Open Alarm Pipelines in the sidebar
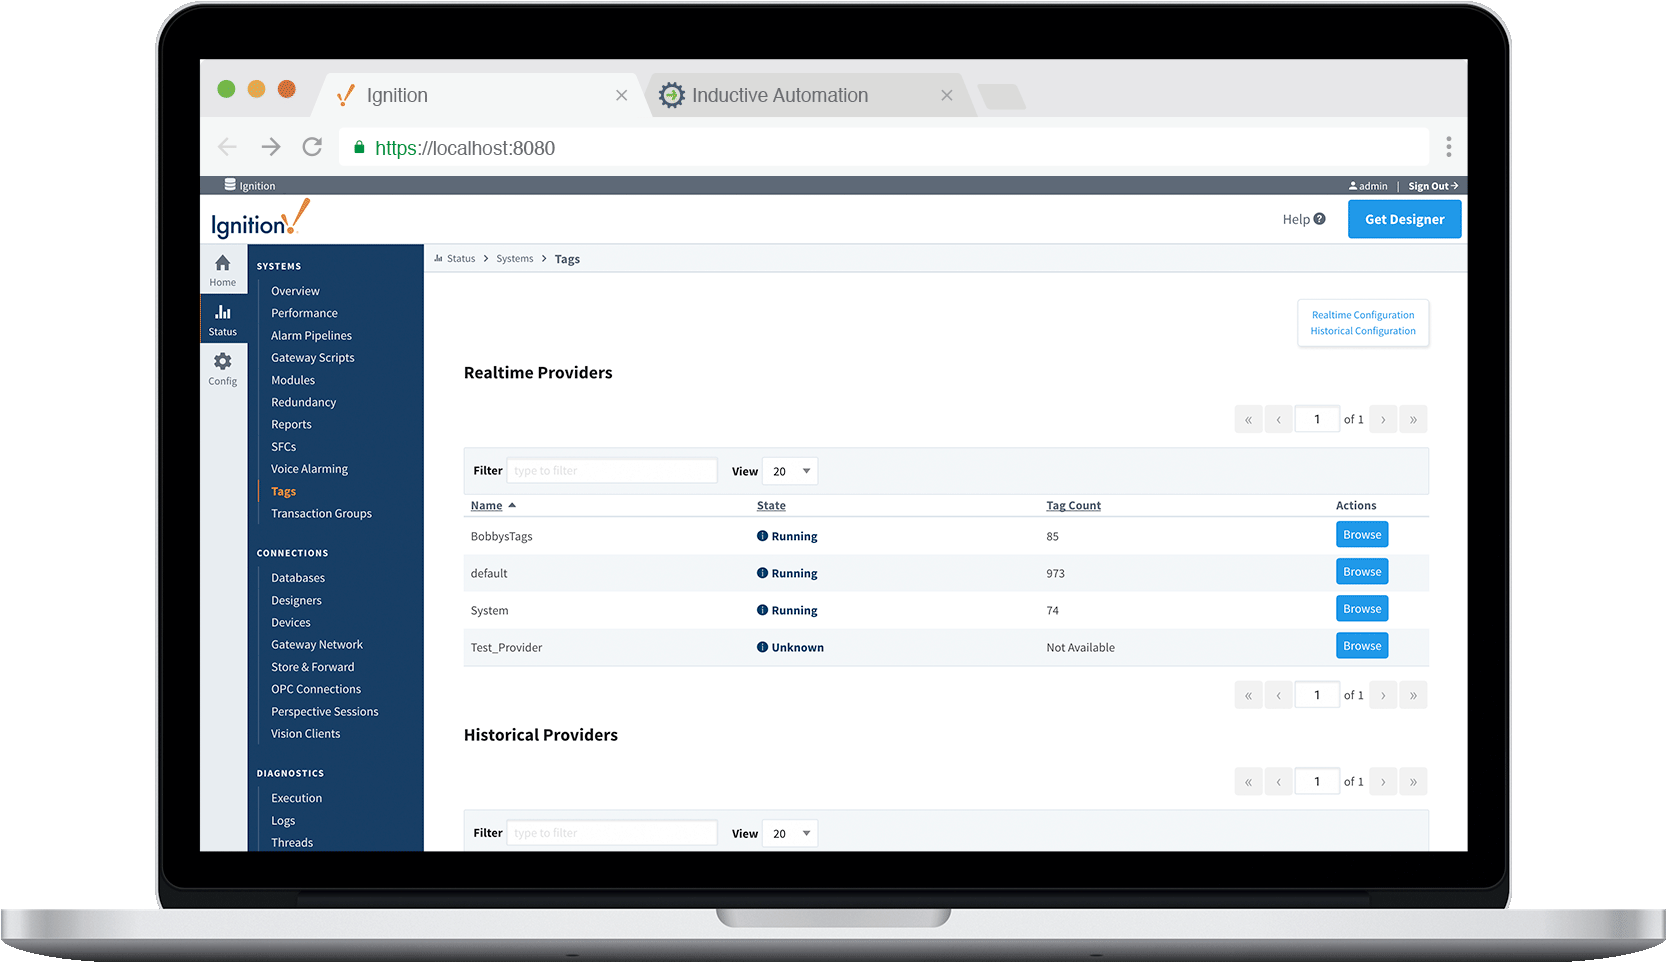 311,336
